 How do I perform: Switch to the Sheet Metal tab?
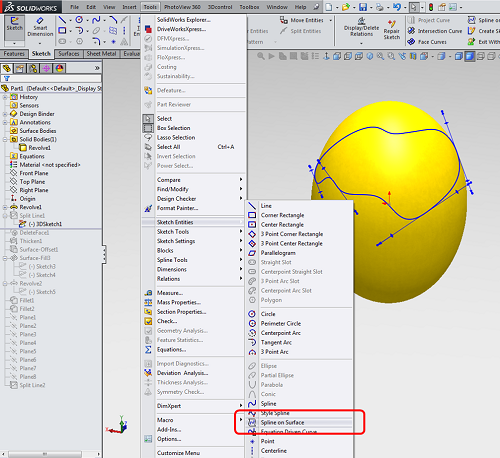tap(101, 54)
